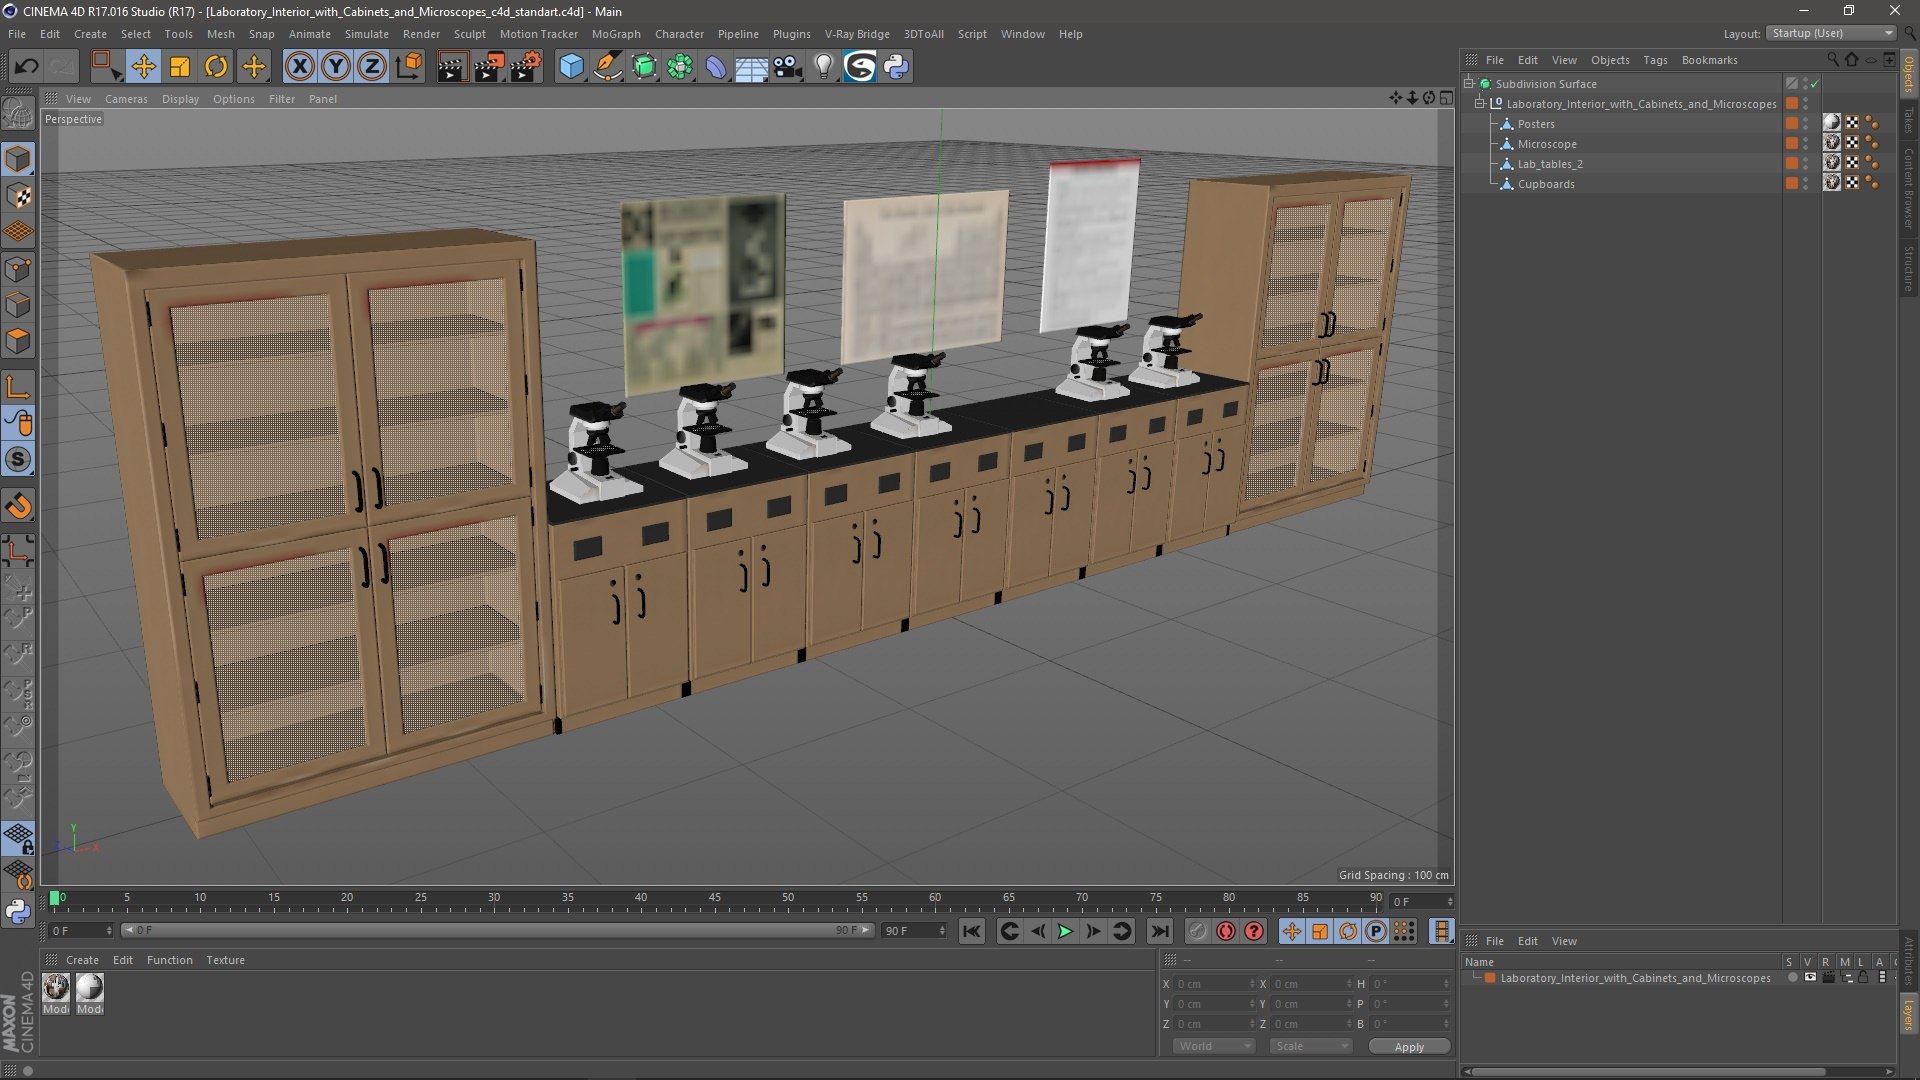Click the coordinate system icon
Image resolution: width=1920 pixels, height=1080 pixels.
coord(408,67)
